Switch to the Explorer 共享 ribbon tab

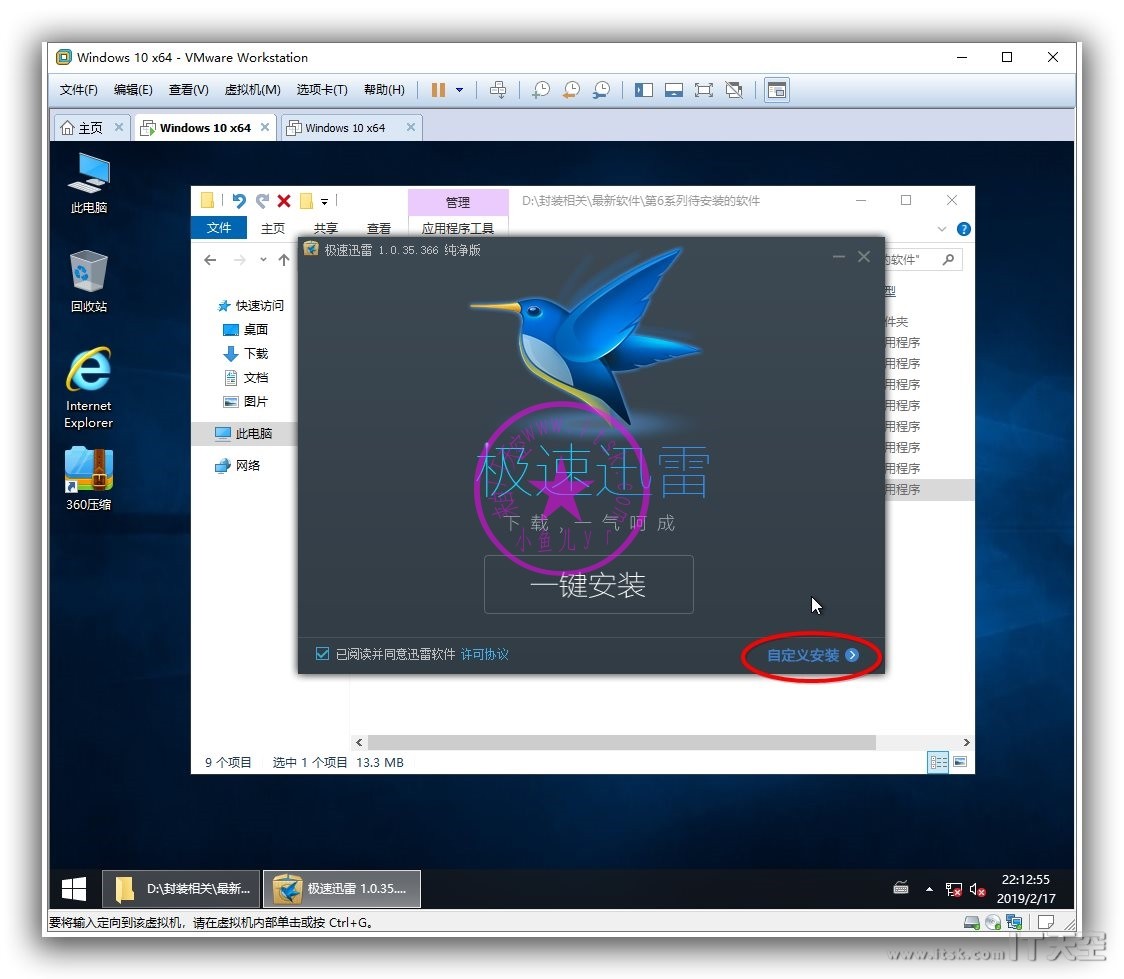click(x=325, y=228)
